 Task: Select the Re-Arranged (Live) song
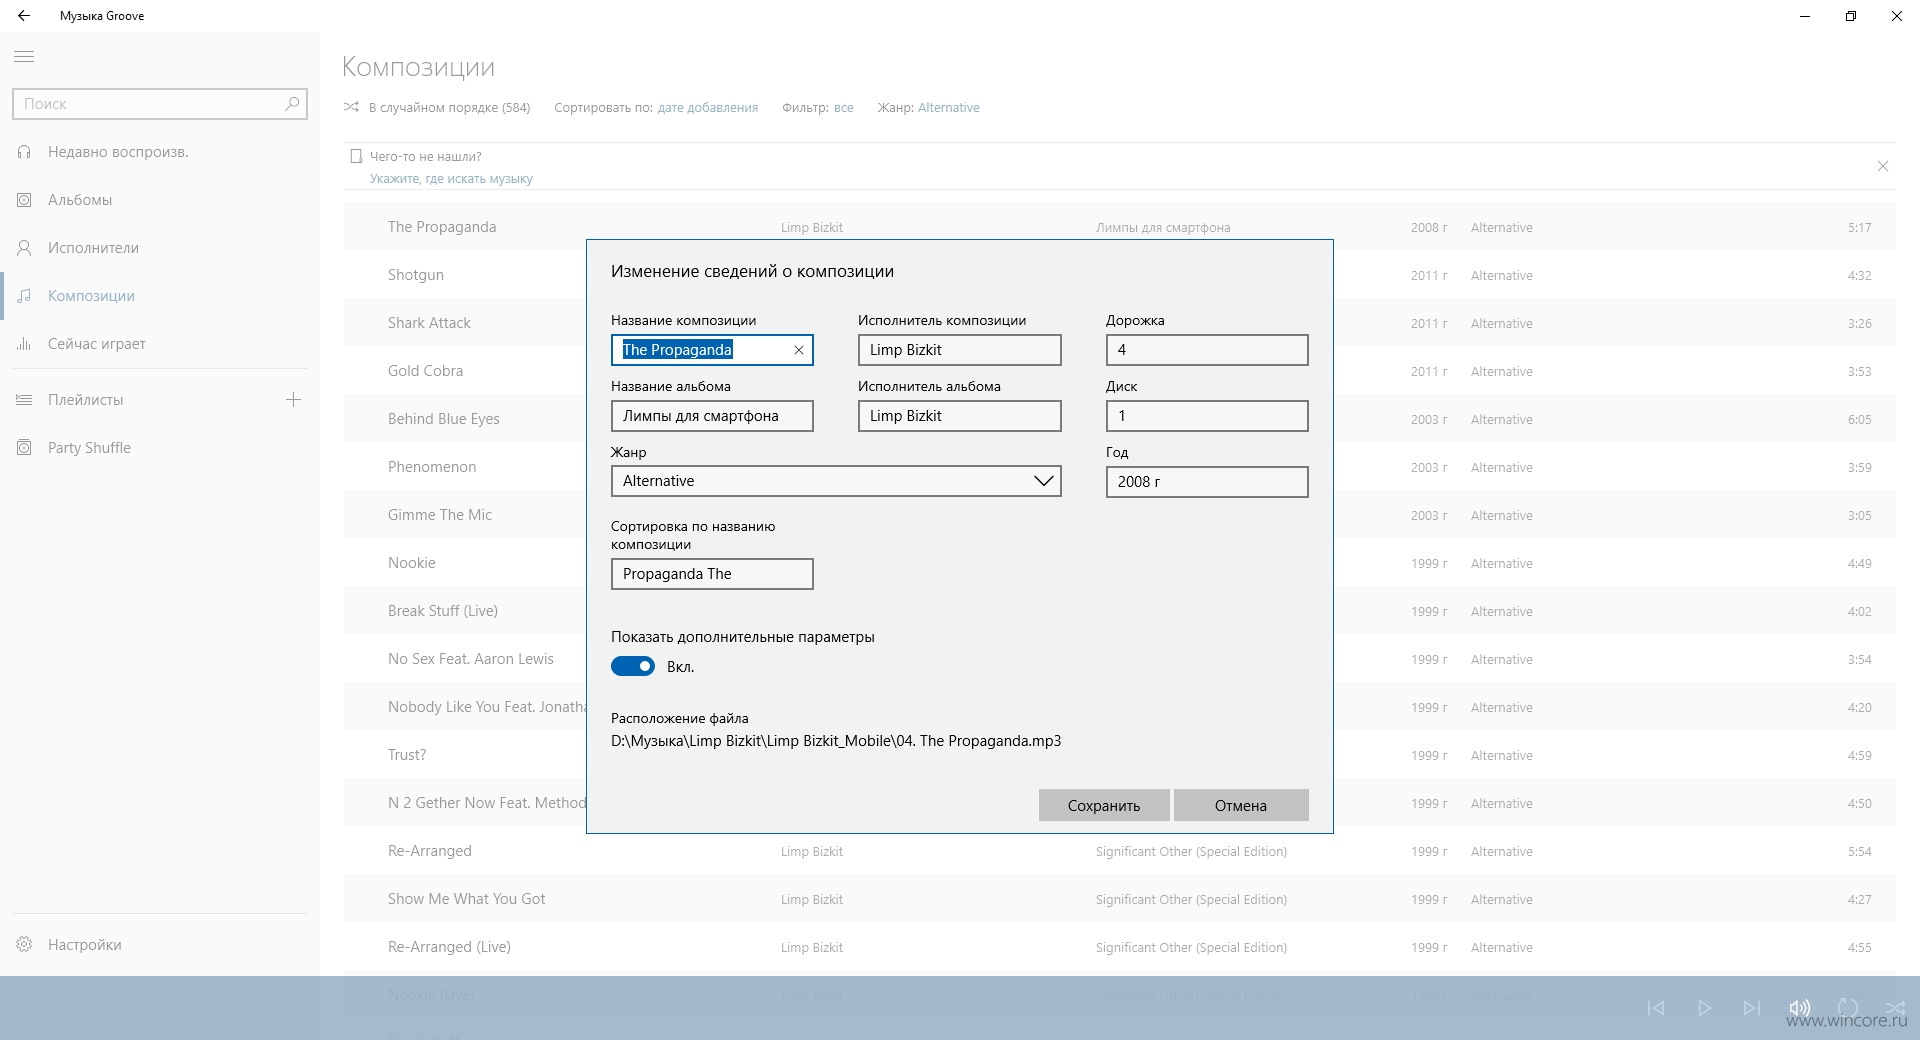pos(1120,947)
